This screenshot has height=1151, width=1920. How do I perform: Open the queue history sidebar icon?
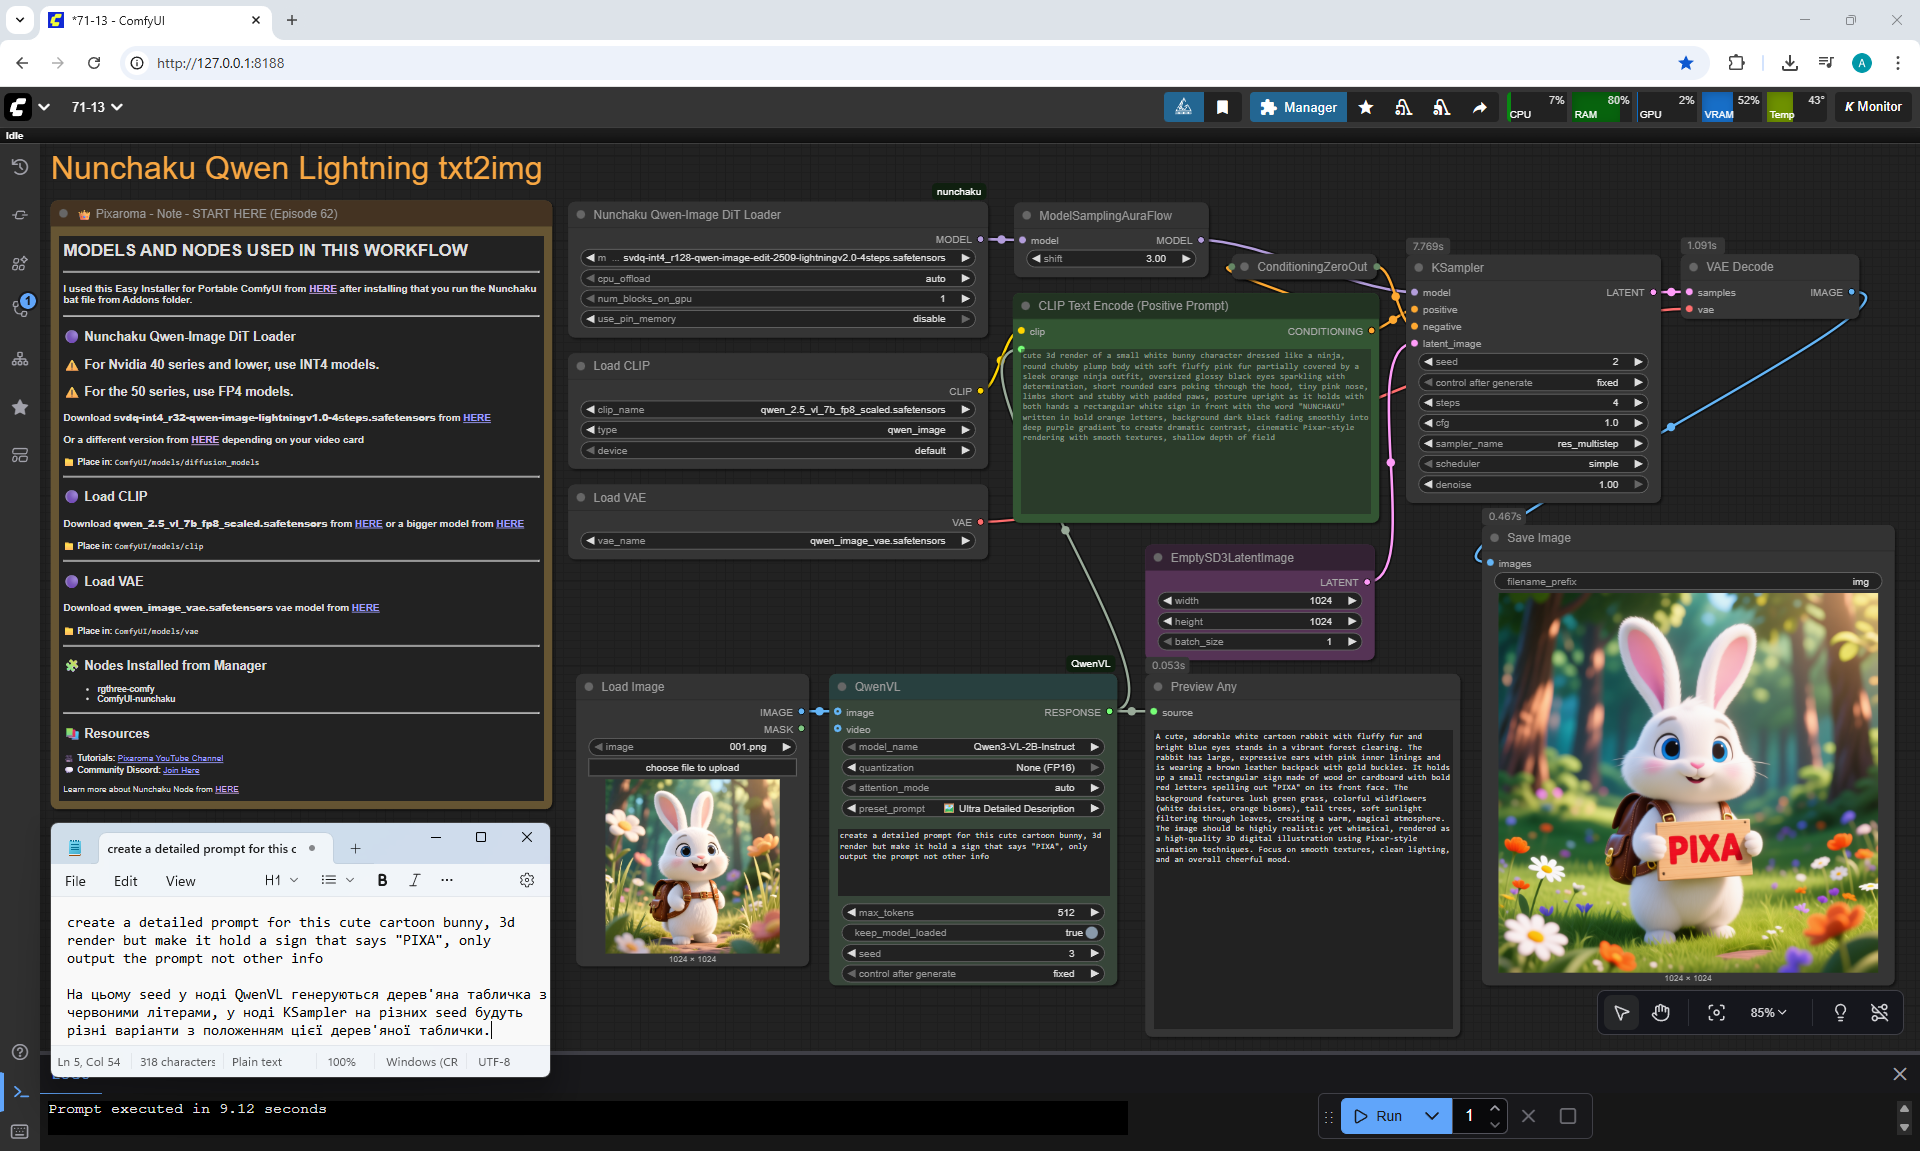[20, 167]
